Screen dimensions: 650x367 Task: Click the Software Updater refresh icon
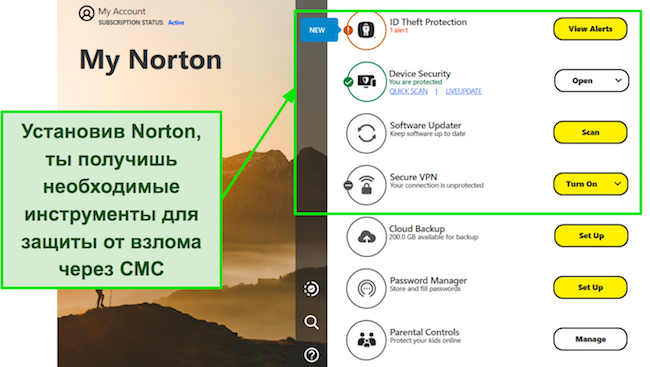[x=366, y=134]
